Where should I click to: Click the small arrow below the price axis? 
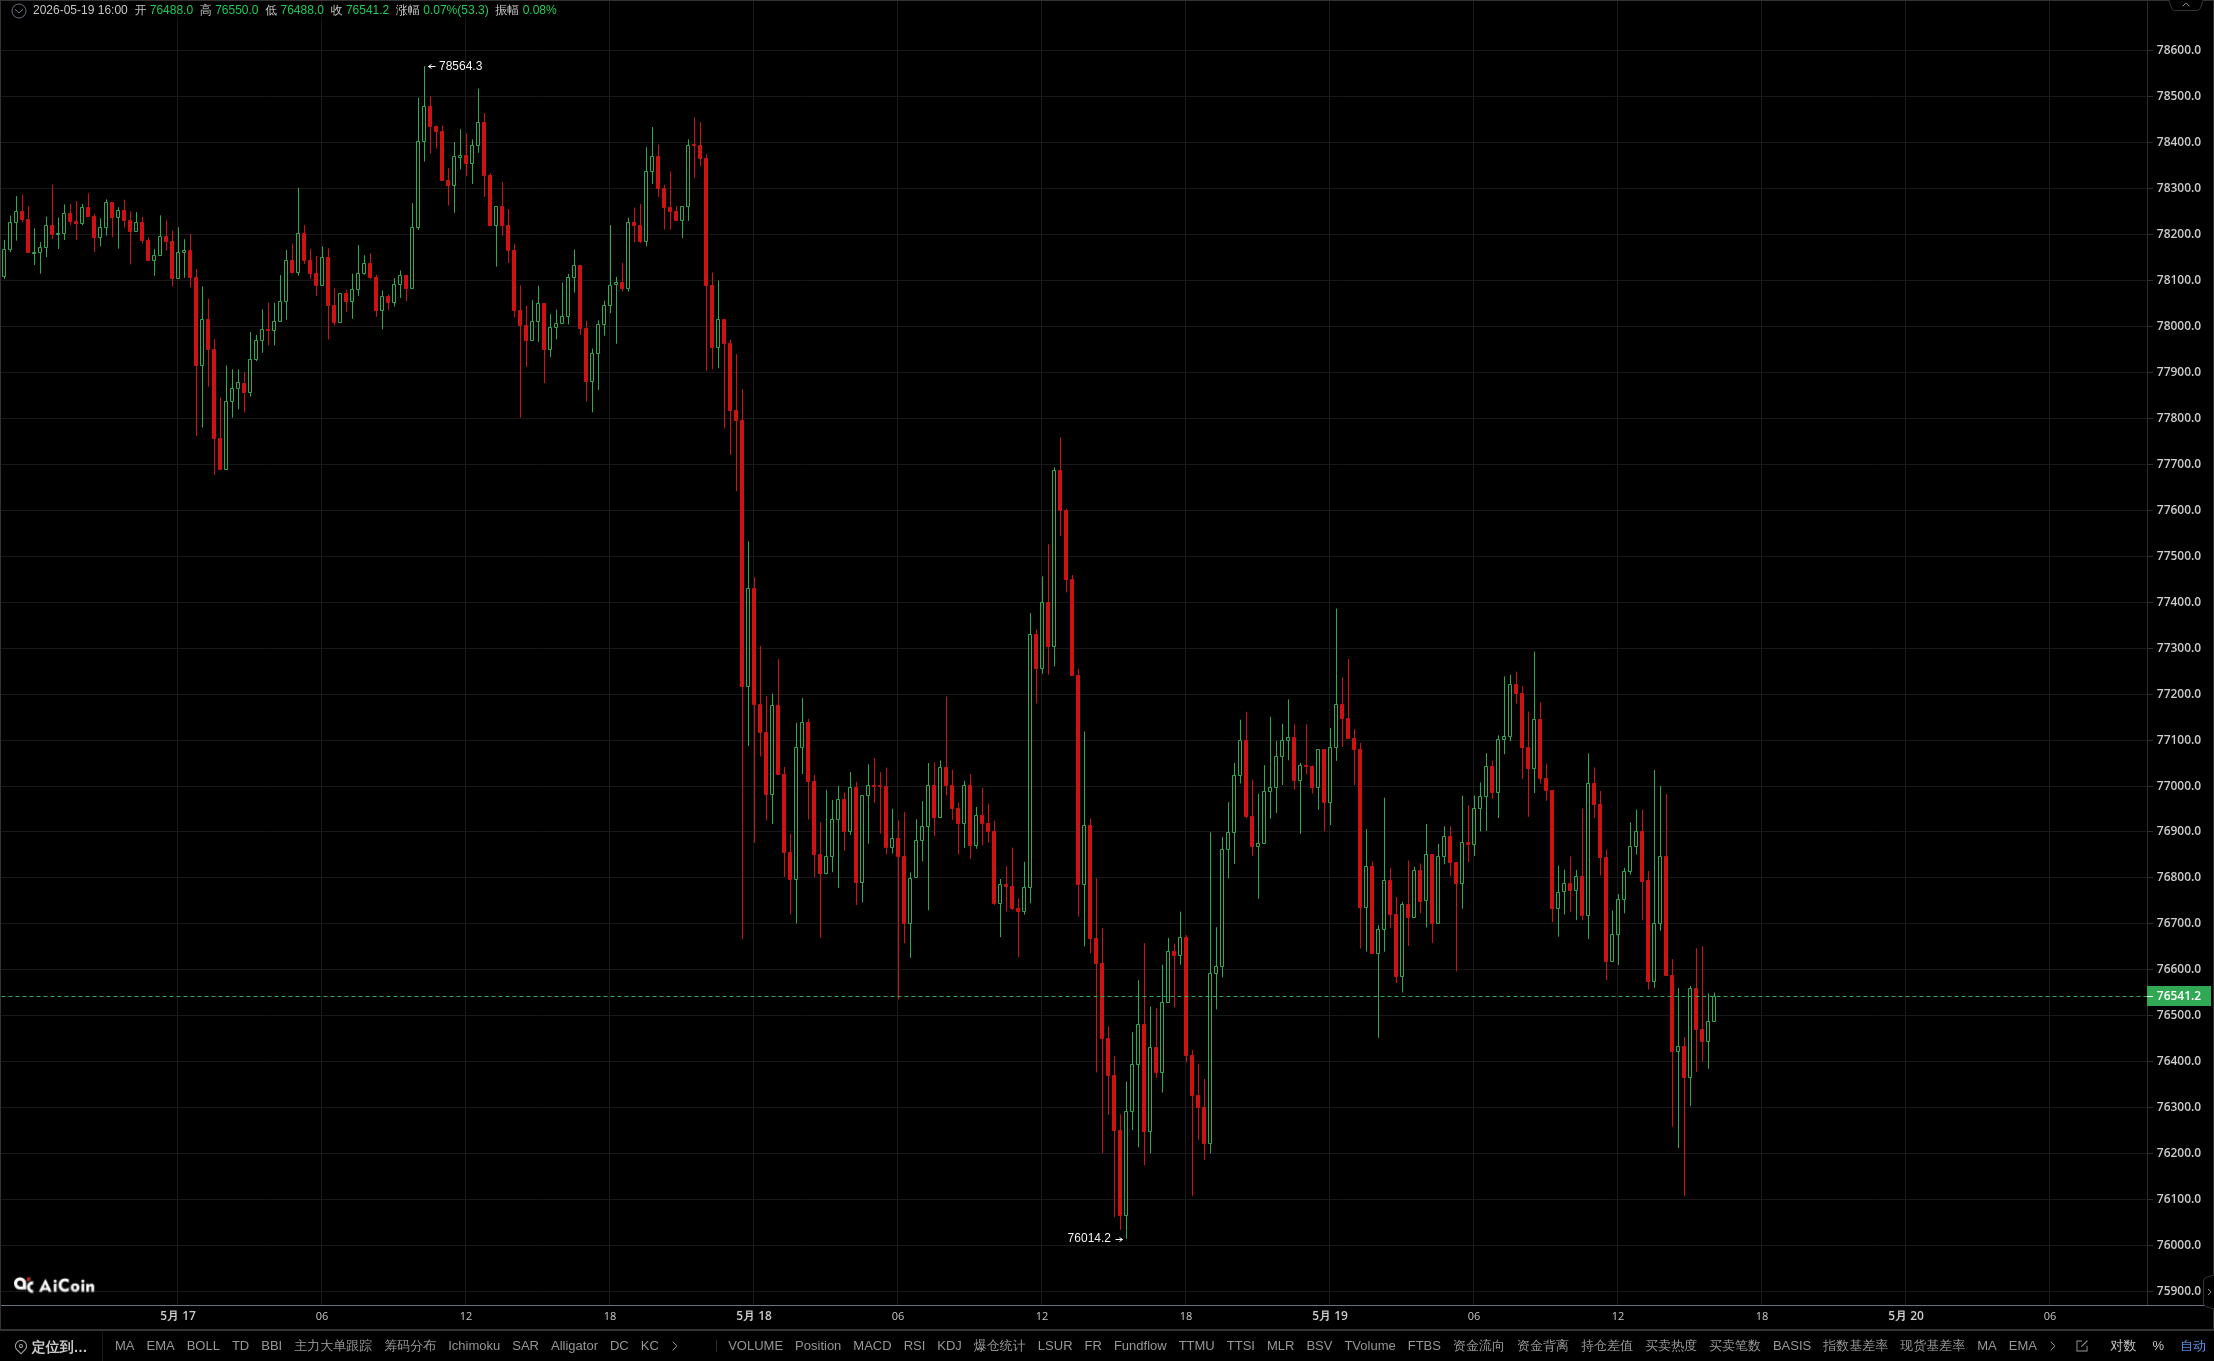(x=2209, y=1292)
